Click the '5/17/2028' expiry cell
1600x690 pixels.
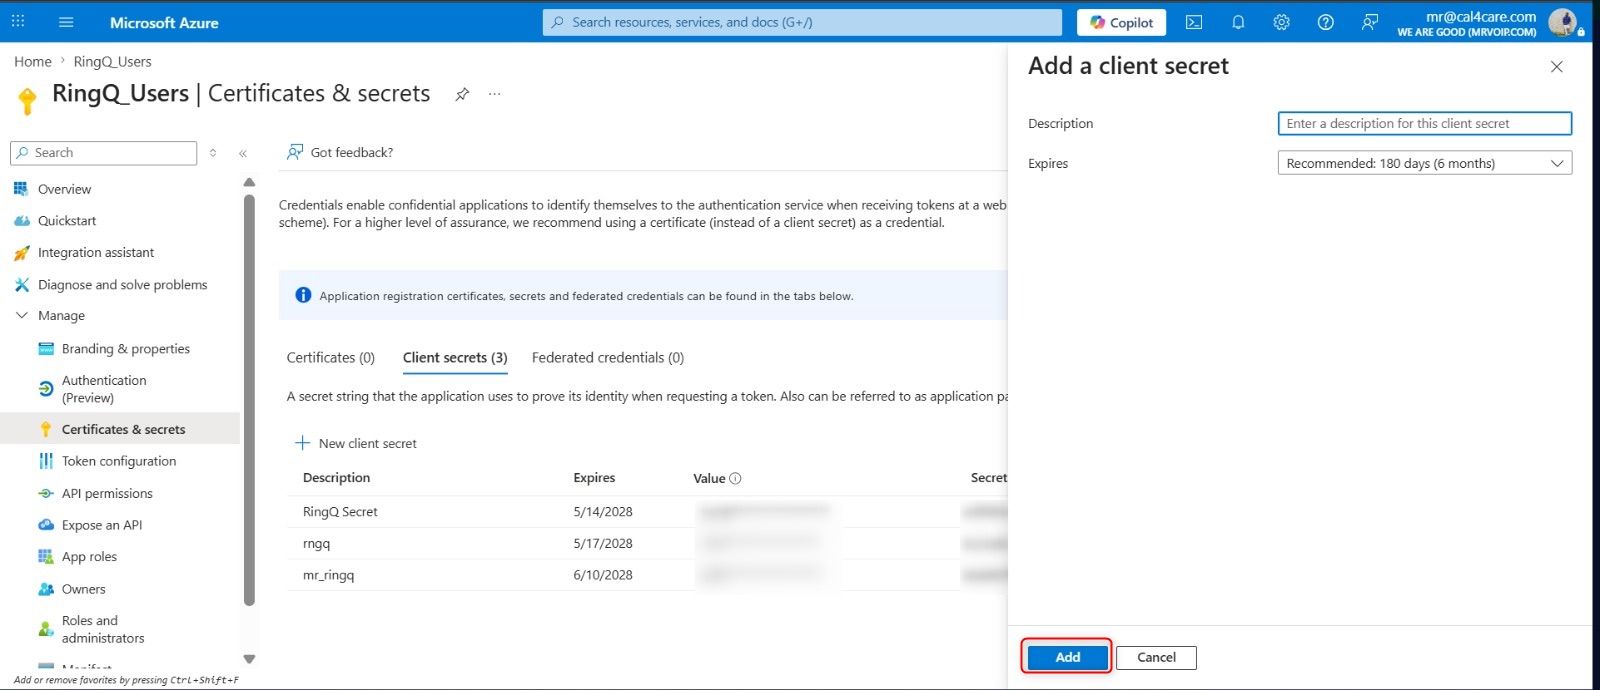tap(603, 543)
